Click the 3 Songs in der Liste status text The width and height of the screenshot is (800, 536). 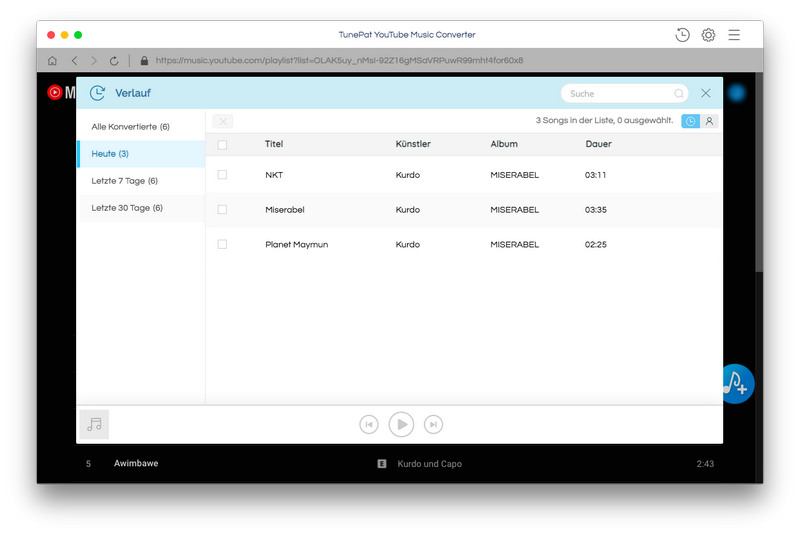tap(605, 120)
